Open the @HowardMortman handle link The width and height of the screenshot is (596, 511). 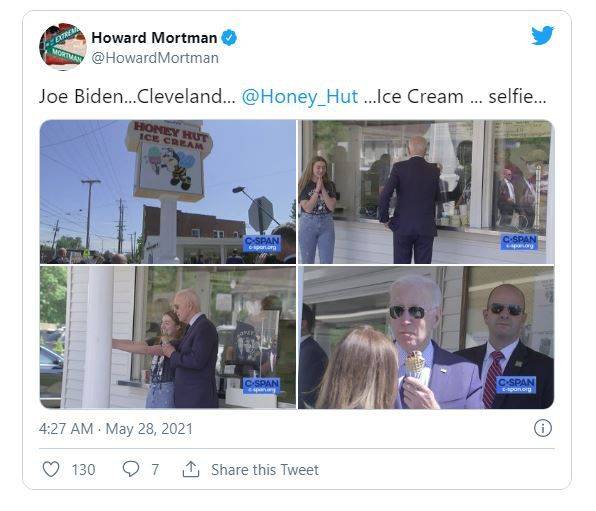(x=155, y=58)
